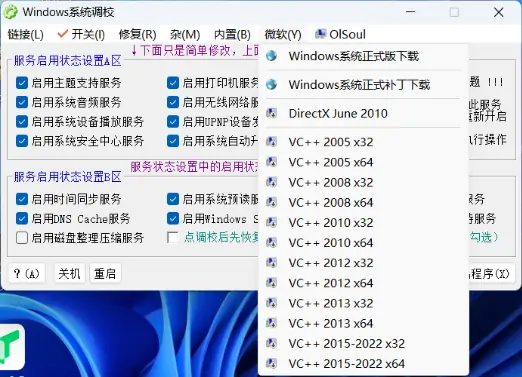This screenshot has height=377, width=522.
Task: Toggle 启用时间同步服务 checkbox
Action: 22,199
